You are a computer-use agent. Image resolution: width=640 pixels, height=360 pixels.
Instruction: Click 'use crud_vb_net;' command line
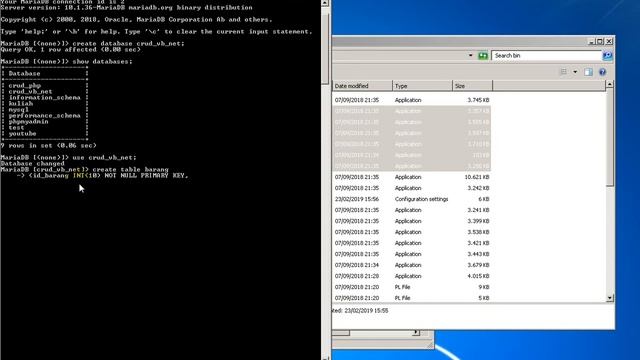pyautogui.click(x=104, y=158)
